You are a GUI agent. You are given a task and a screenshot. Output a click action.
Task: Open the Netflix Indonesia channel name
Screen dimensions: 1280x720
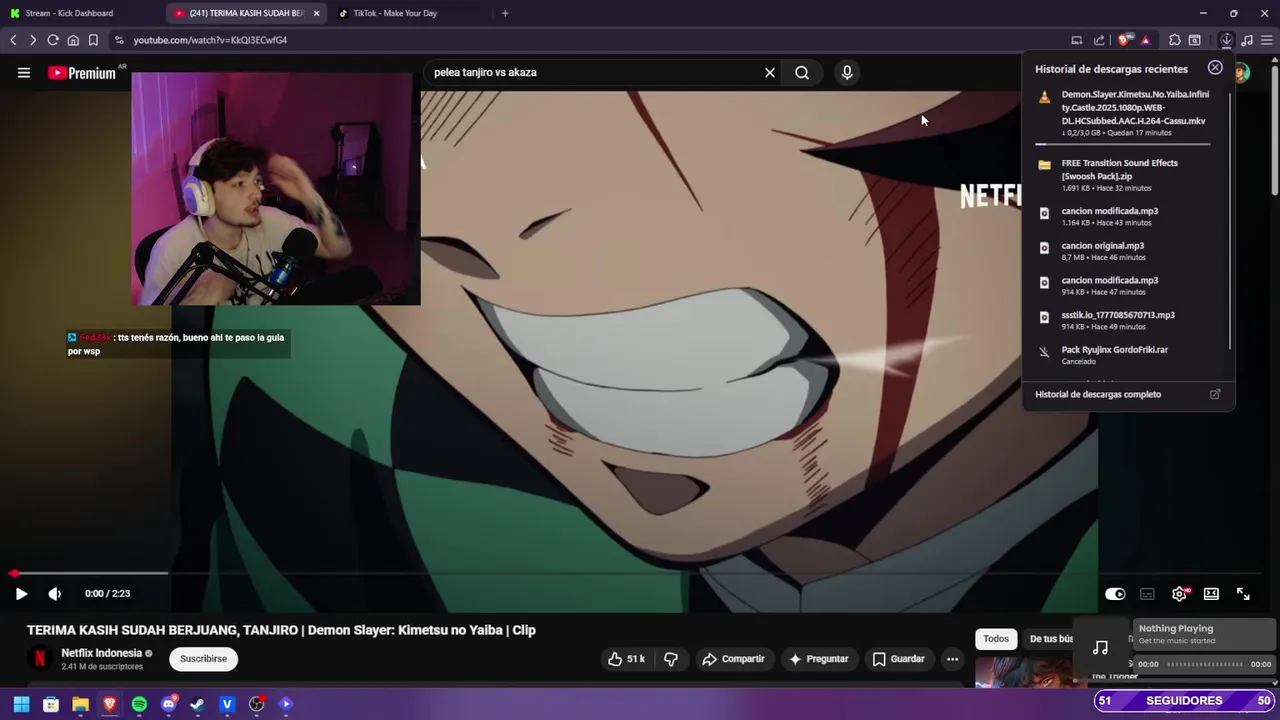[x=101, y=653]
